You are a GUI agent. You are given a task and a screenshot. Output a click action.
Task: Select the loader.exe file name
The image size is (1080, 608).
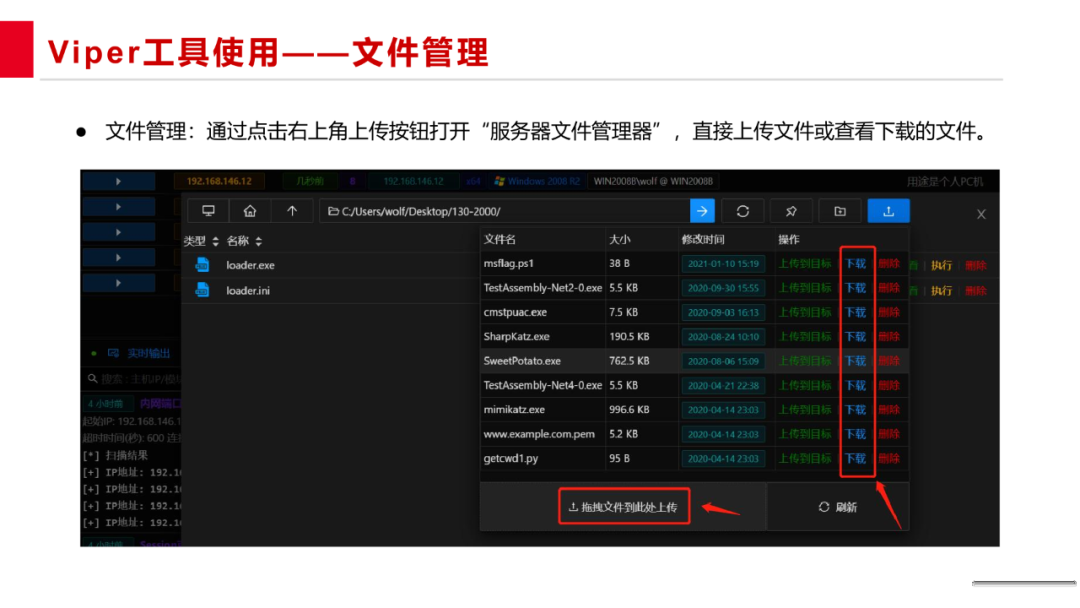tap(250, 265)
